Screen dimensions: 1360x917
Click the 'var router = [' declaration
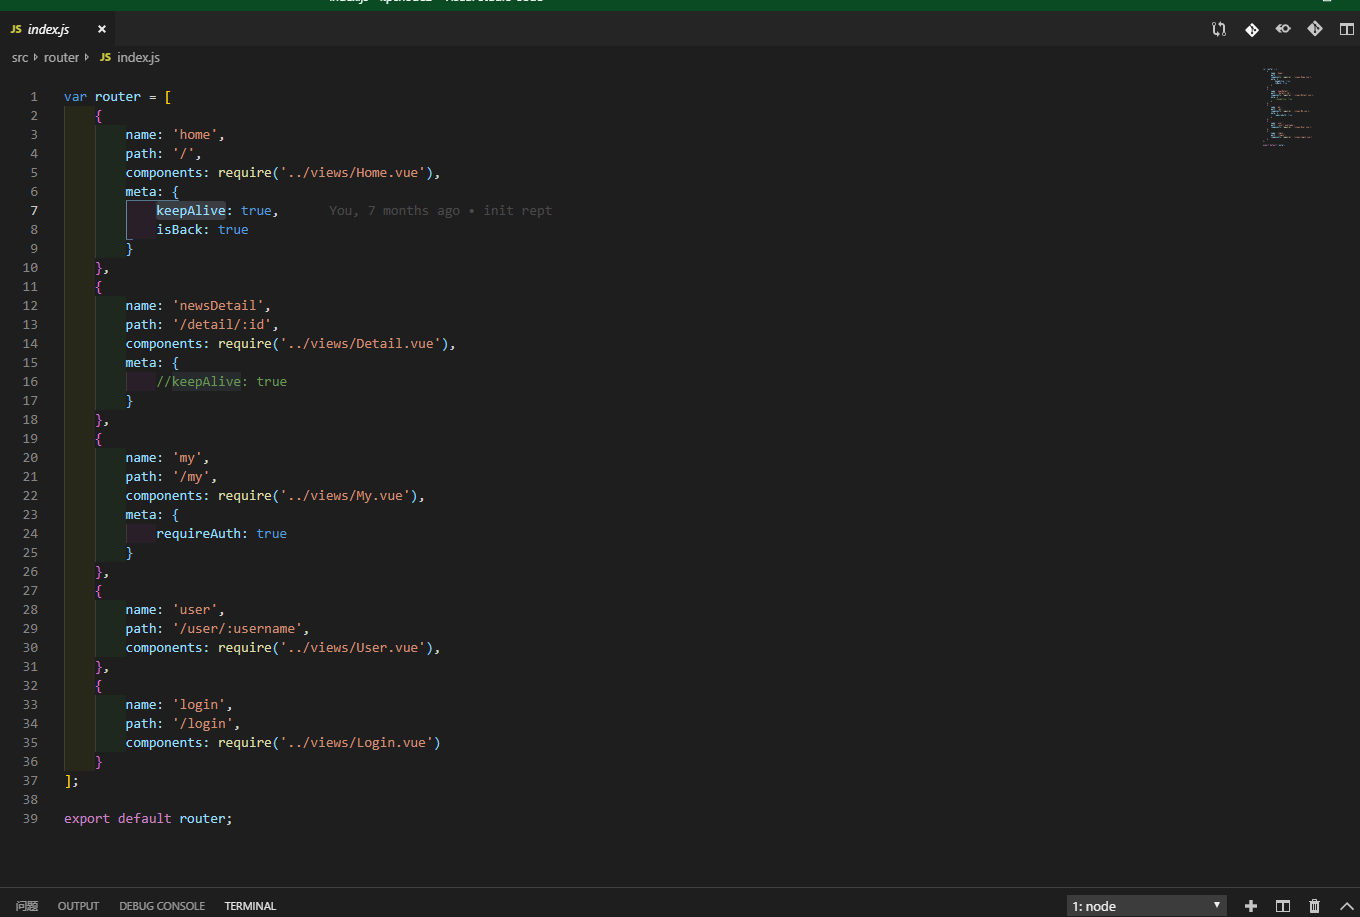118,97
